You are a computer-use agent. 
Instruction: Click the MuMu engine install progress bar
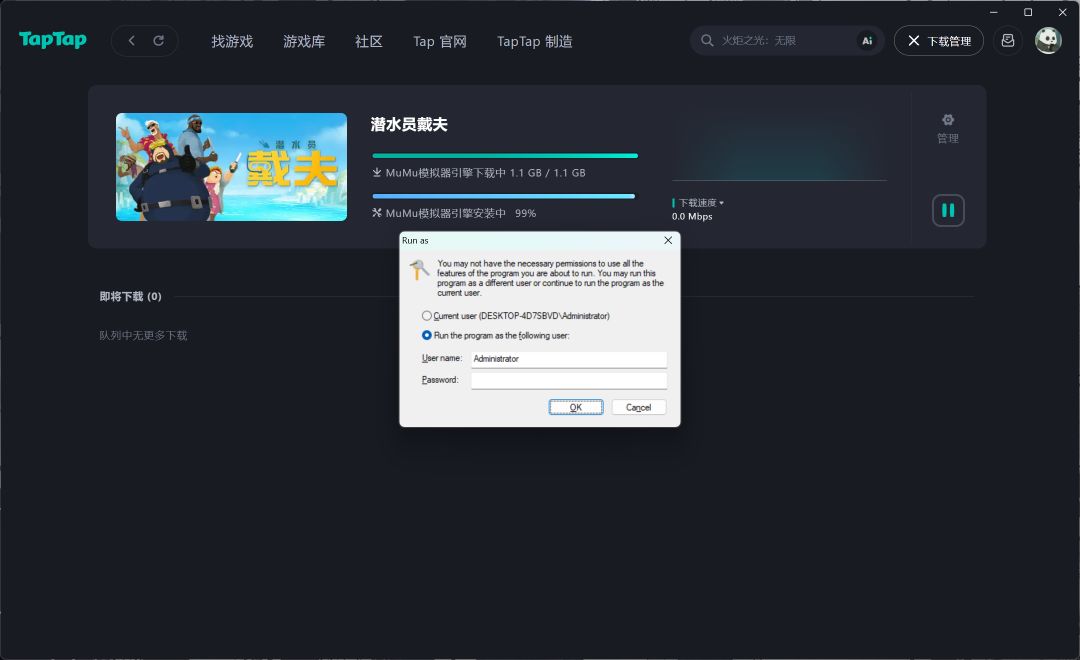[503, 196]
